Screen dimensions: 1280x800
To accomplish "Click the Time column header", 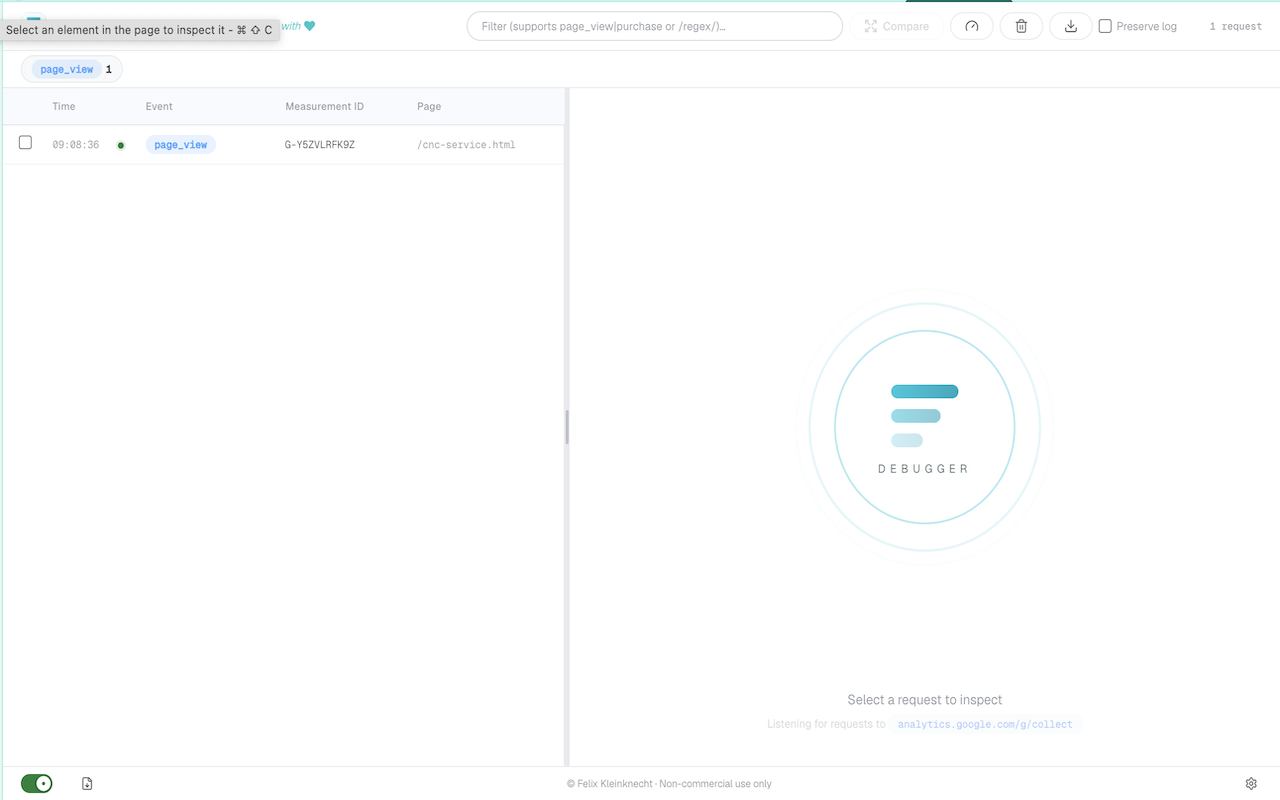I will click(x=64, y=106).
